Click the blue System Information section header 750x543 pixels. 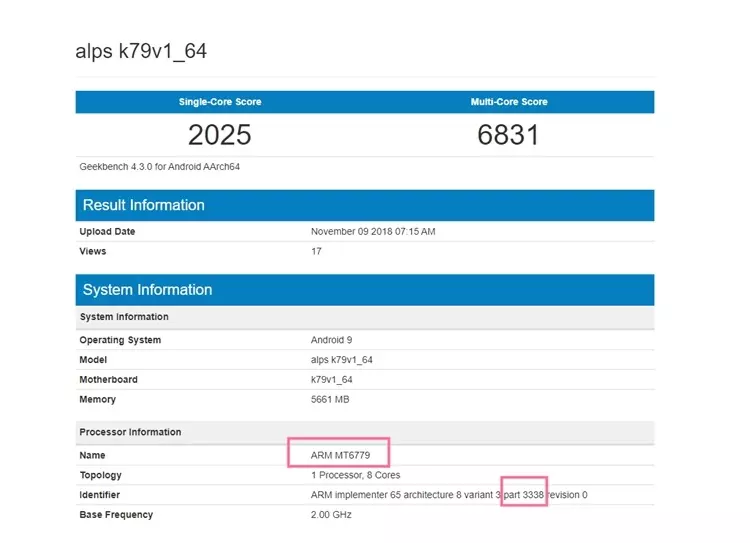coord(365,290)
